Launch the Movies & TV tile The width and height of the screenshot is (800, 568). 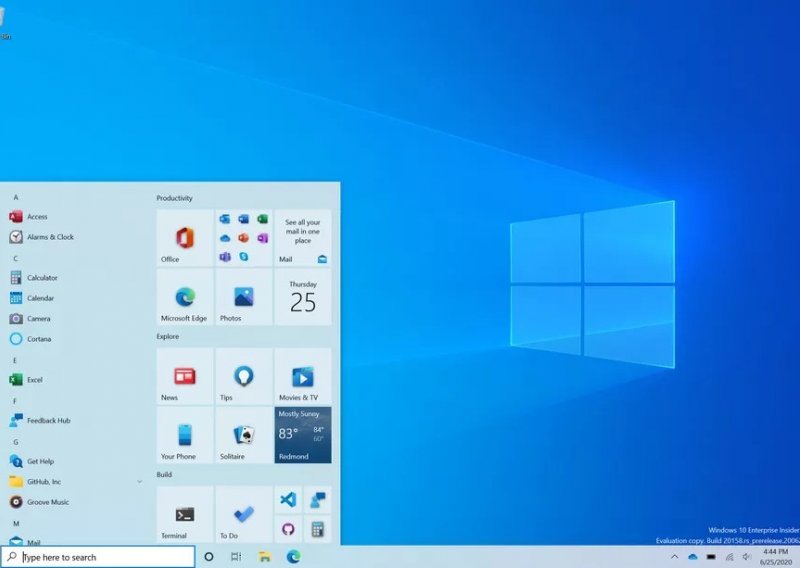[x=303, y=377]
